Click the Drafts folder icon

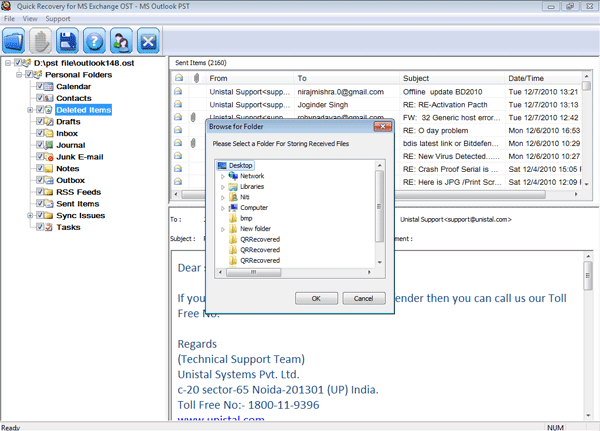click(49, 122)
